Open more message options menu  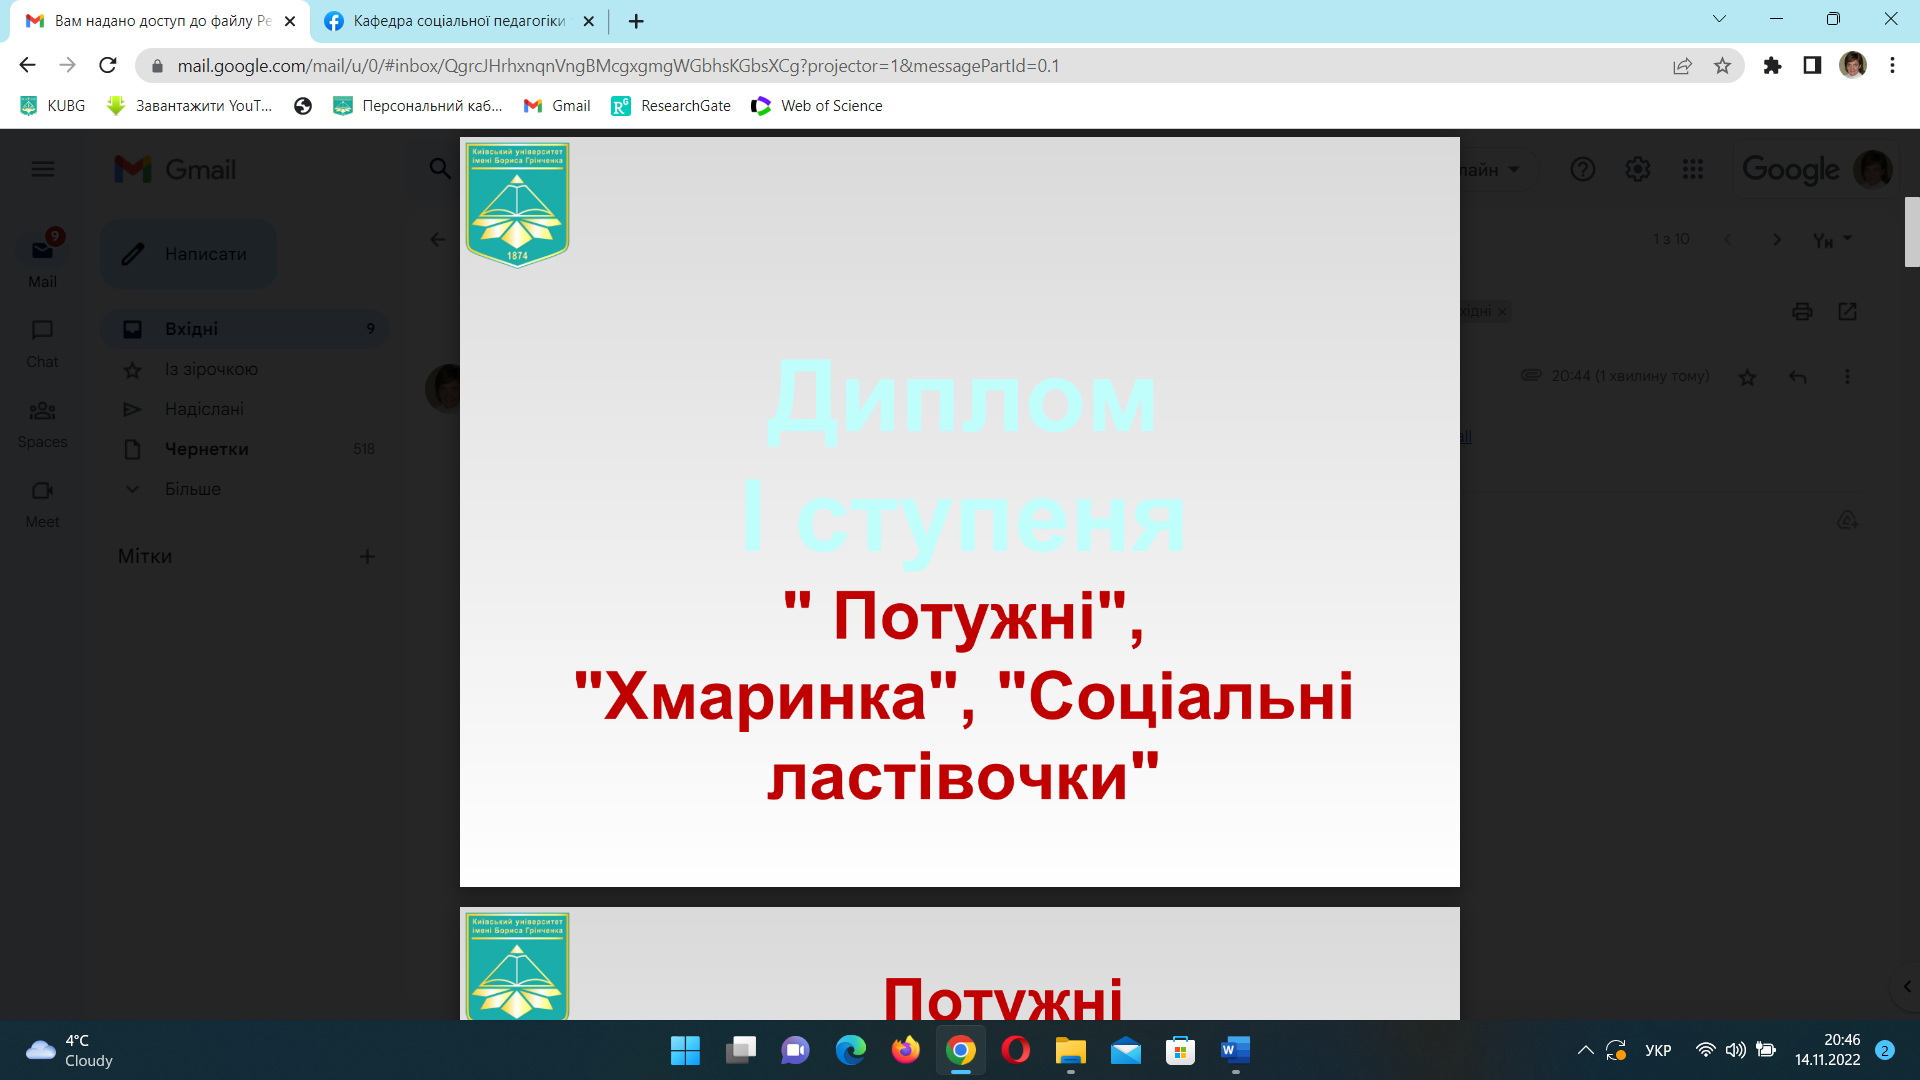pos(1847,377)
